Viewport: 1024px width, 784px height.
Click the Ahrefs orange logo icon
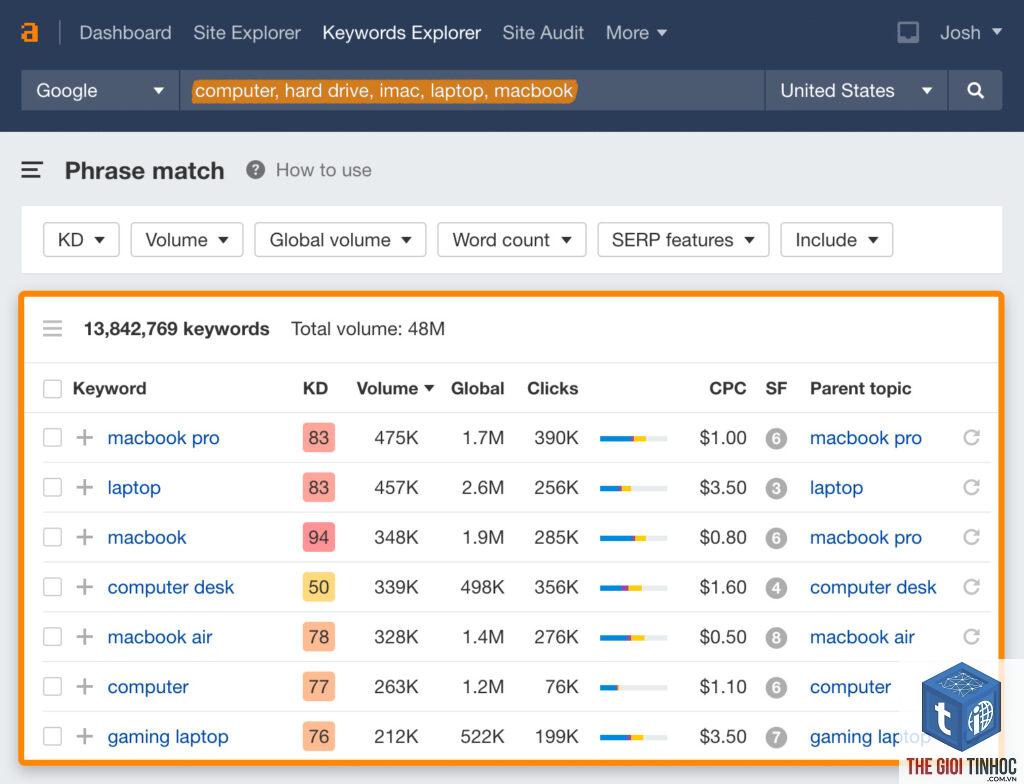29,32
